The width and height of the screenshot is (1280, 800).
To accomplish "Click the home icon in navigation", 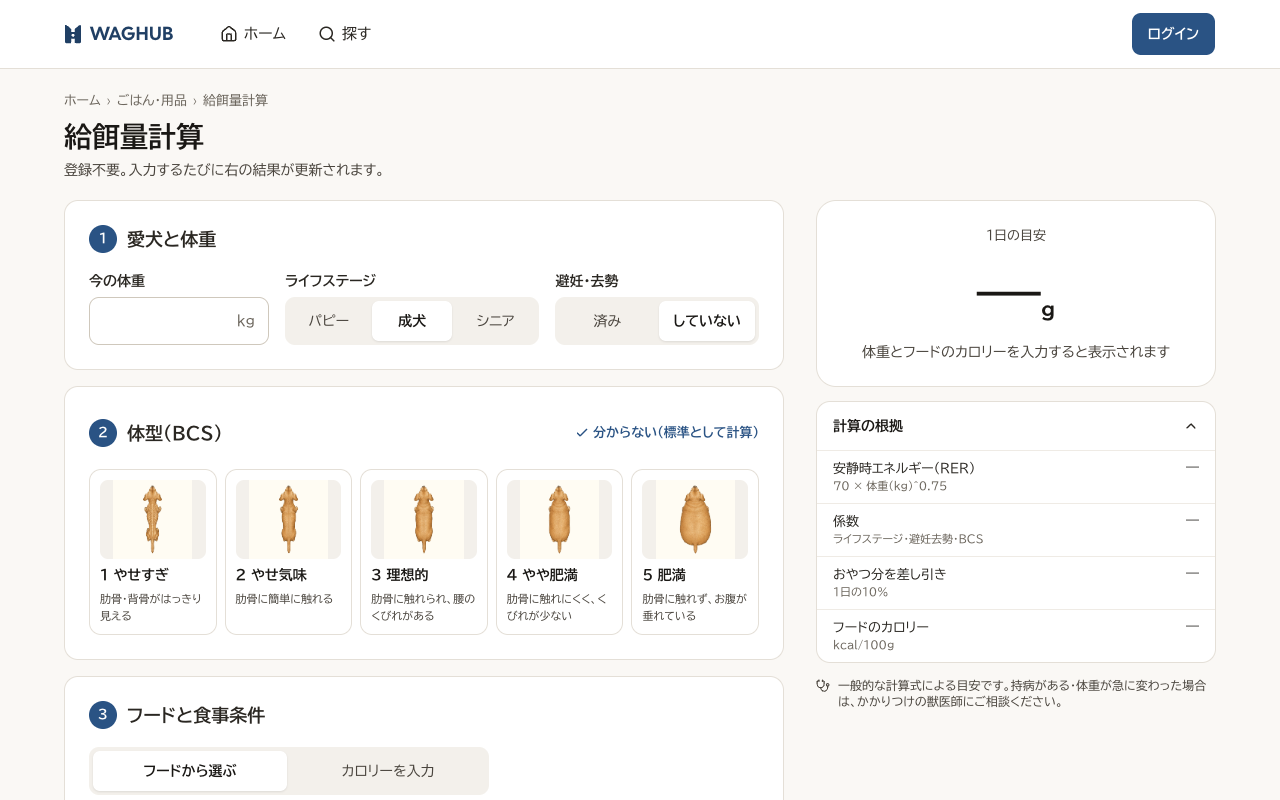I will tap(229, 34).
